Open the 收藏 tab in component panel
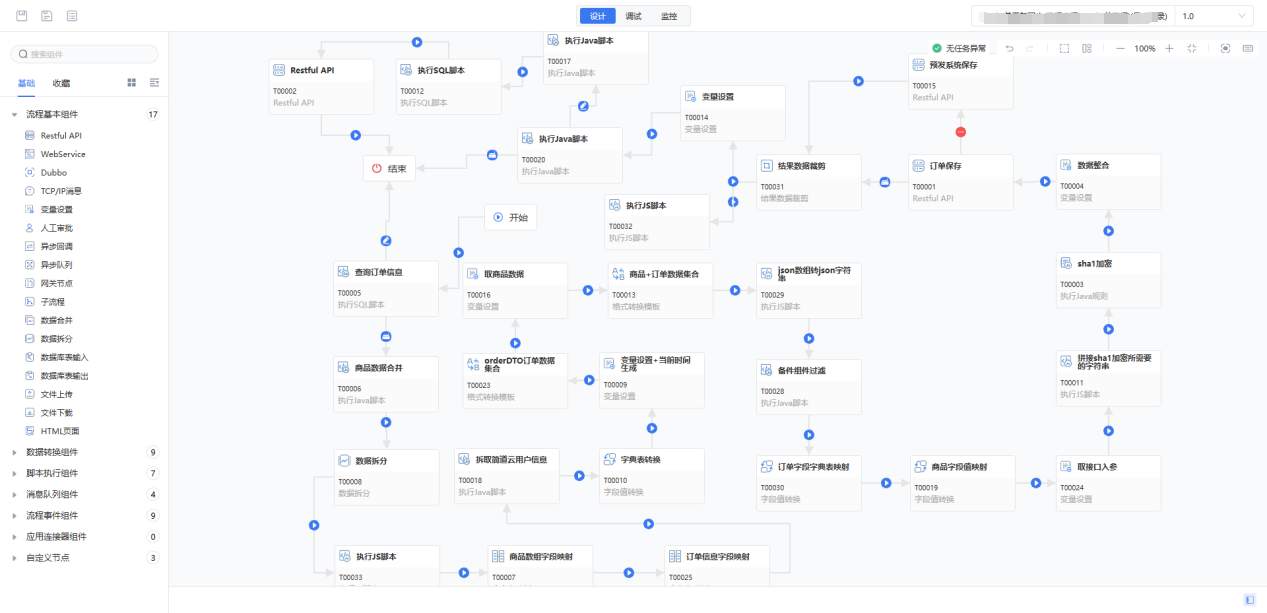Viewport: 1267px width, 613px height. pyautogui.click(x=62, y=83)
